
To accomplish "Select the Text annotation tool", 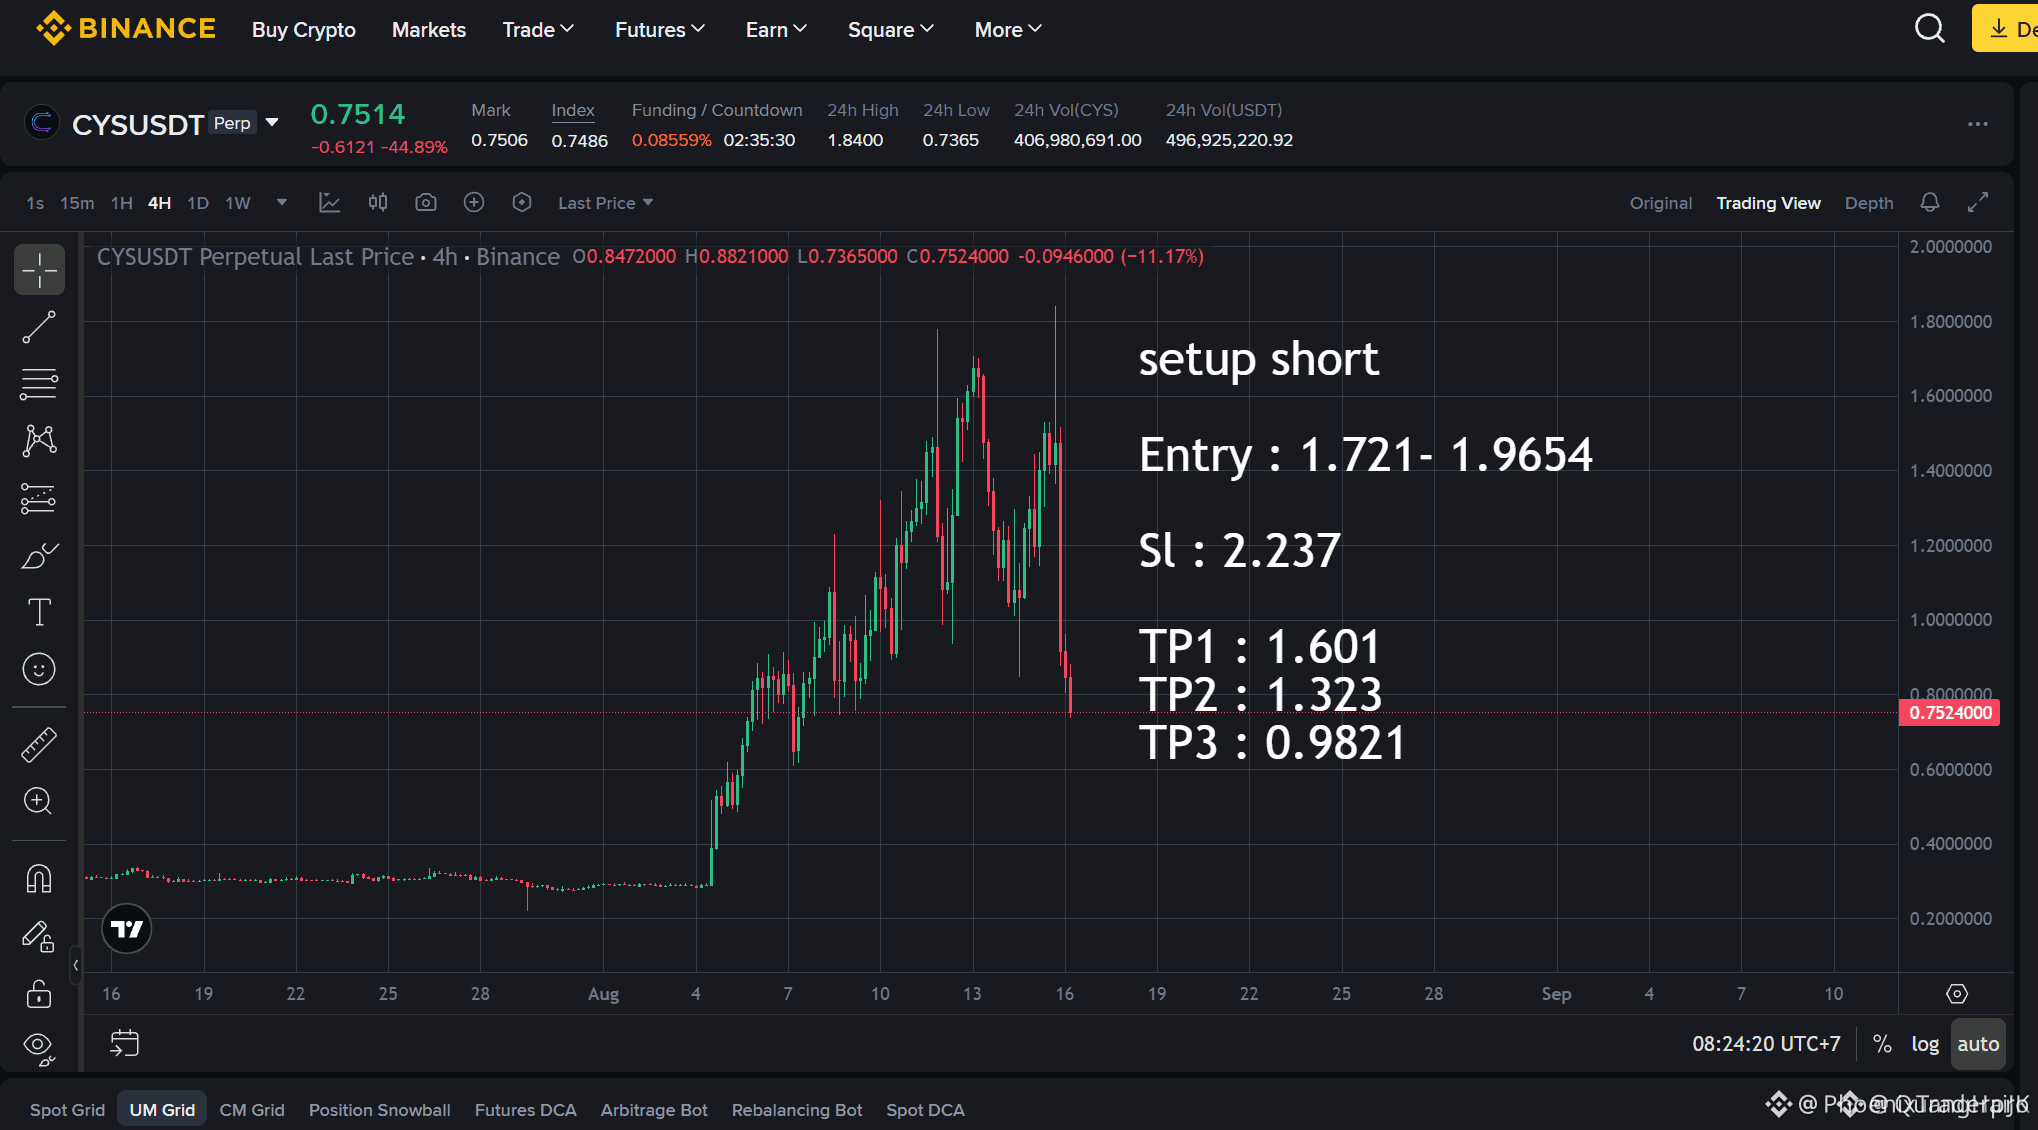I will [x=39, y=612].
